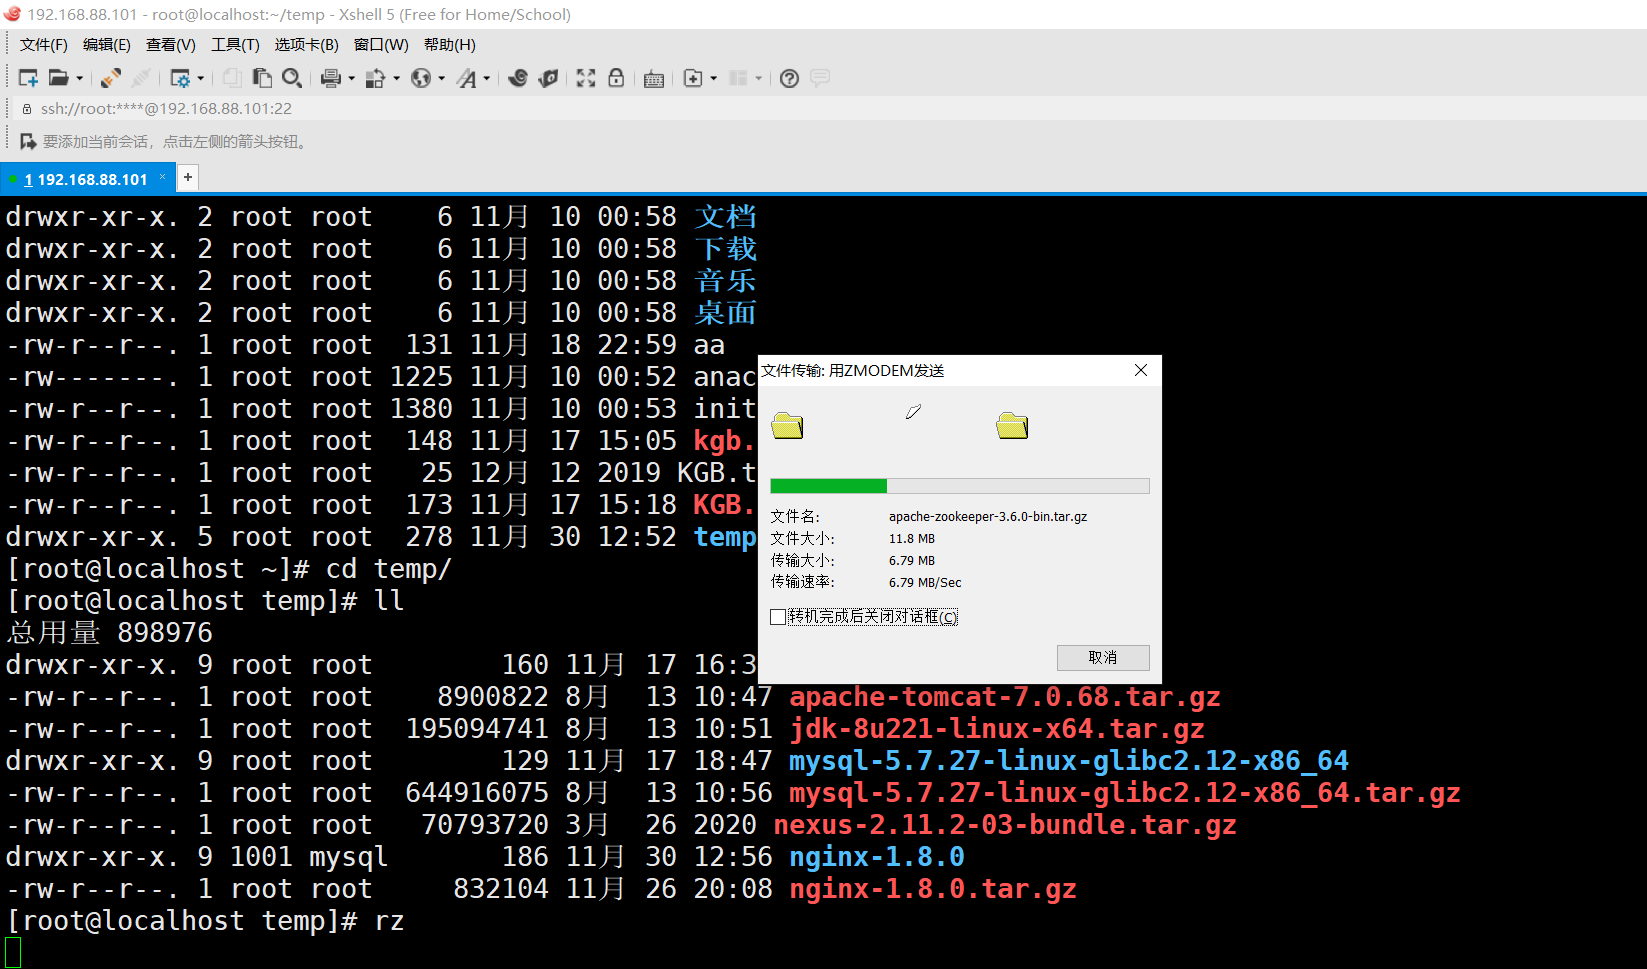Open the 查看(V) menu
This screenshot has width=1647, height=969.
click(x=171, y=45)
